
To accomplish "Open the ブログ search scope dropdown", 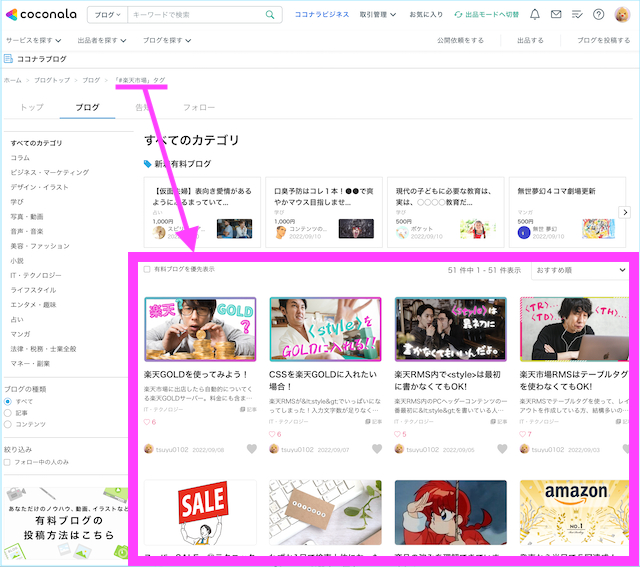I will point(108,15).
